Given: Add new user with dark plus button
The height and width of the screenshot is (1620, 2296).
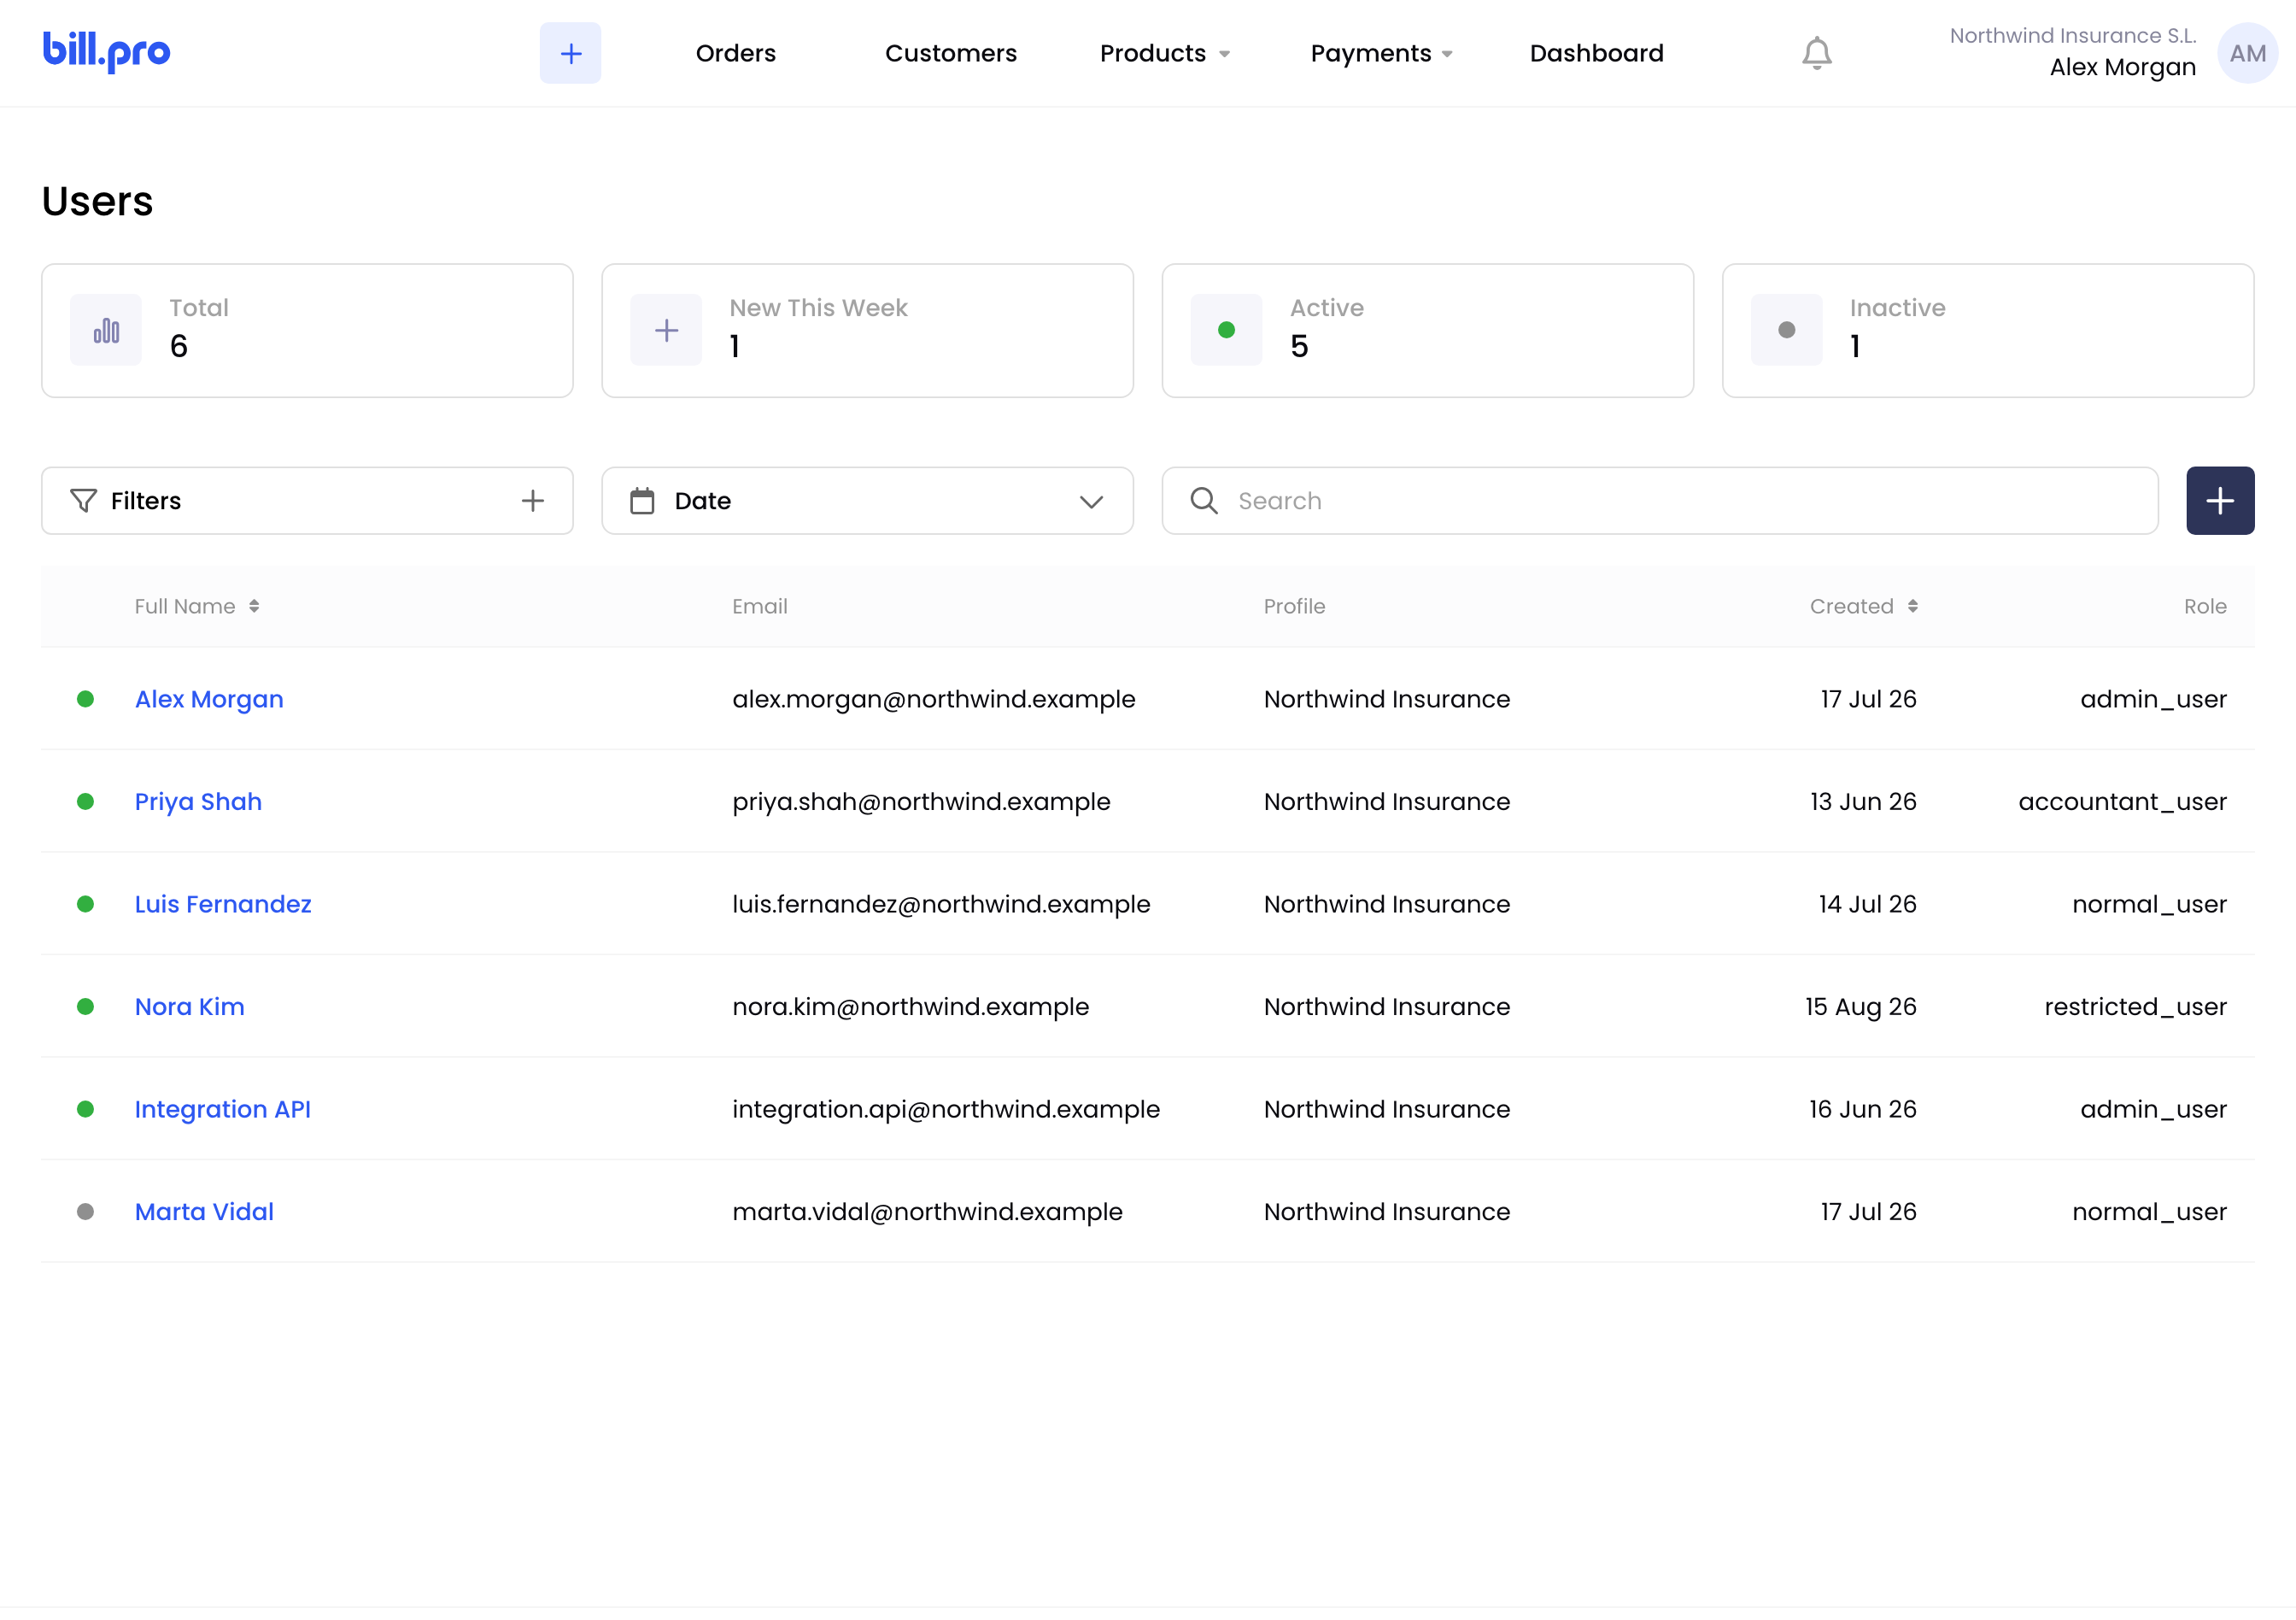Looking at the screenshot, I should (x=2220, y=500).
